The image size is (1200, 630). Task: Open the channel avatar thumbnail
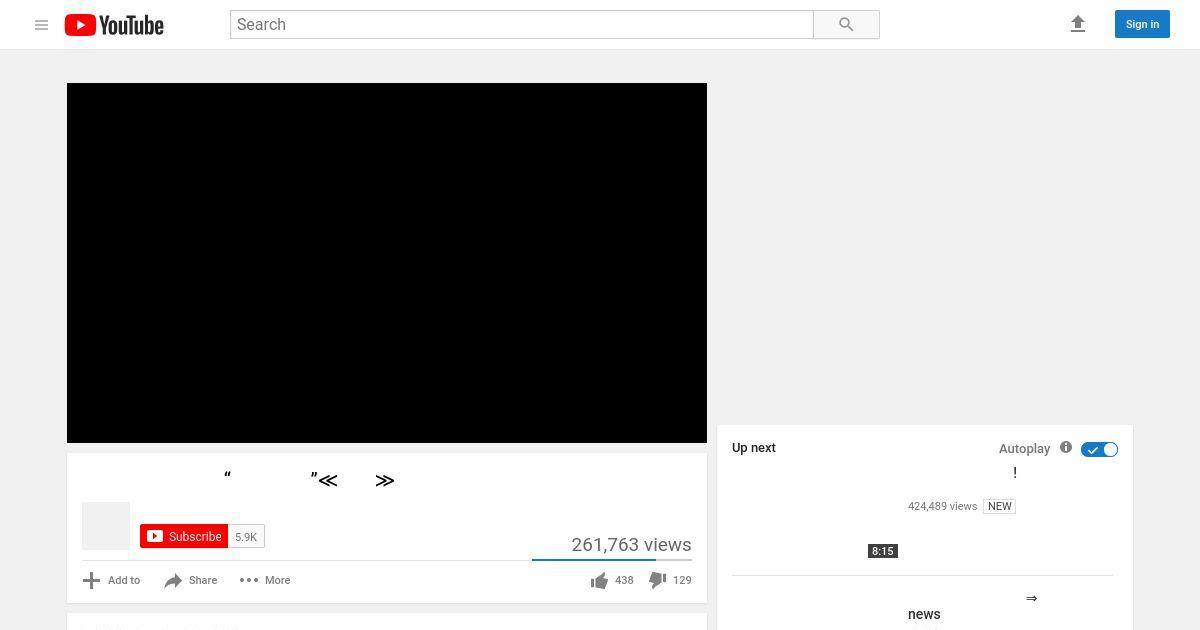106,526
